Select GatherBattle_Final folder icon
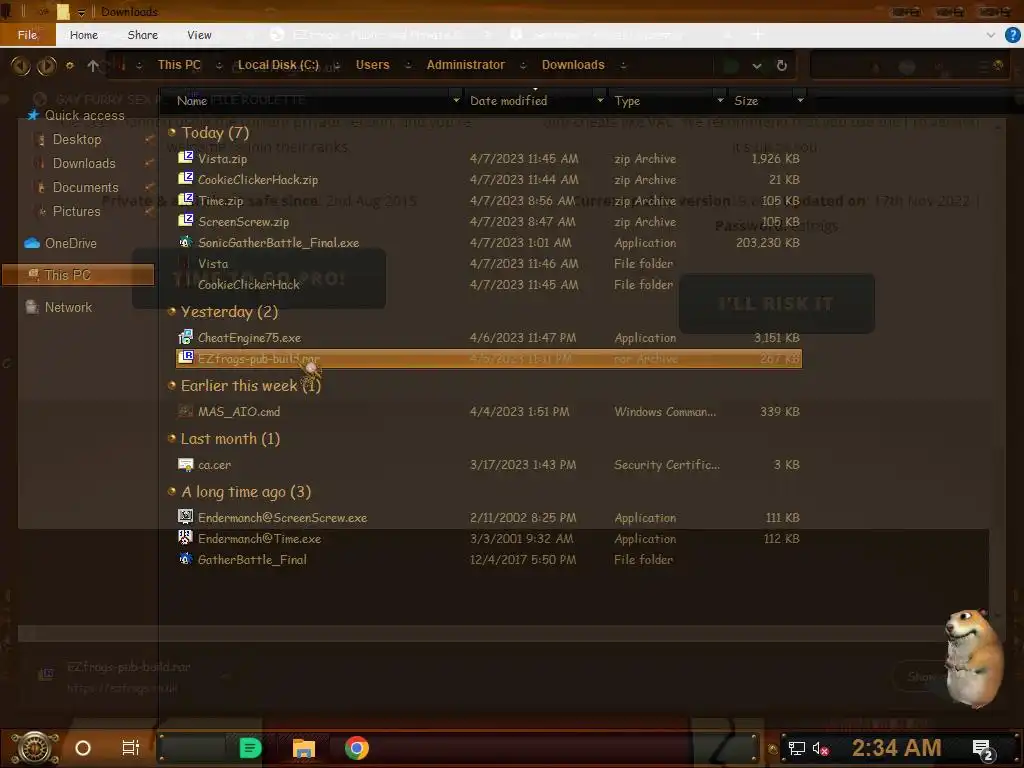The height and width of the screenshot is (768, 1024). point(185,559)
